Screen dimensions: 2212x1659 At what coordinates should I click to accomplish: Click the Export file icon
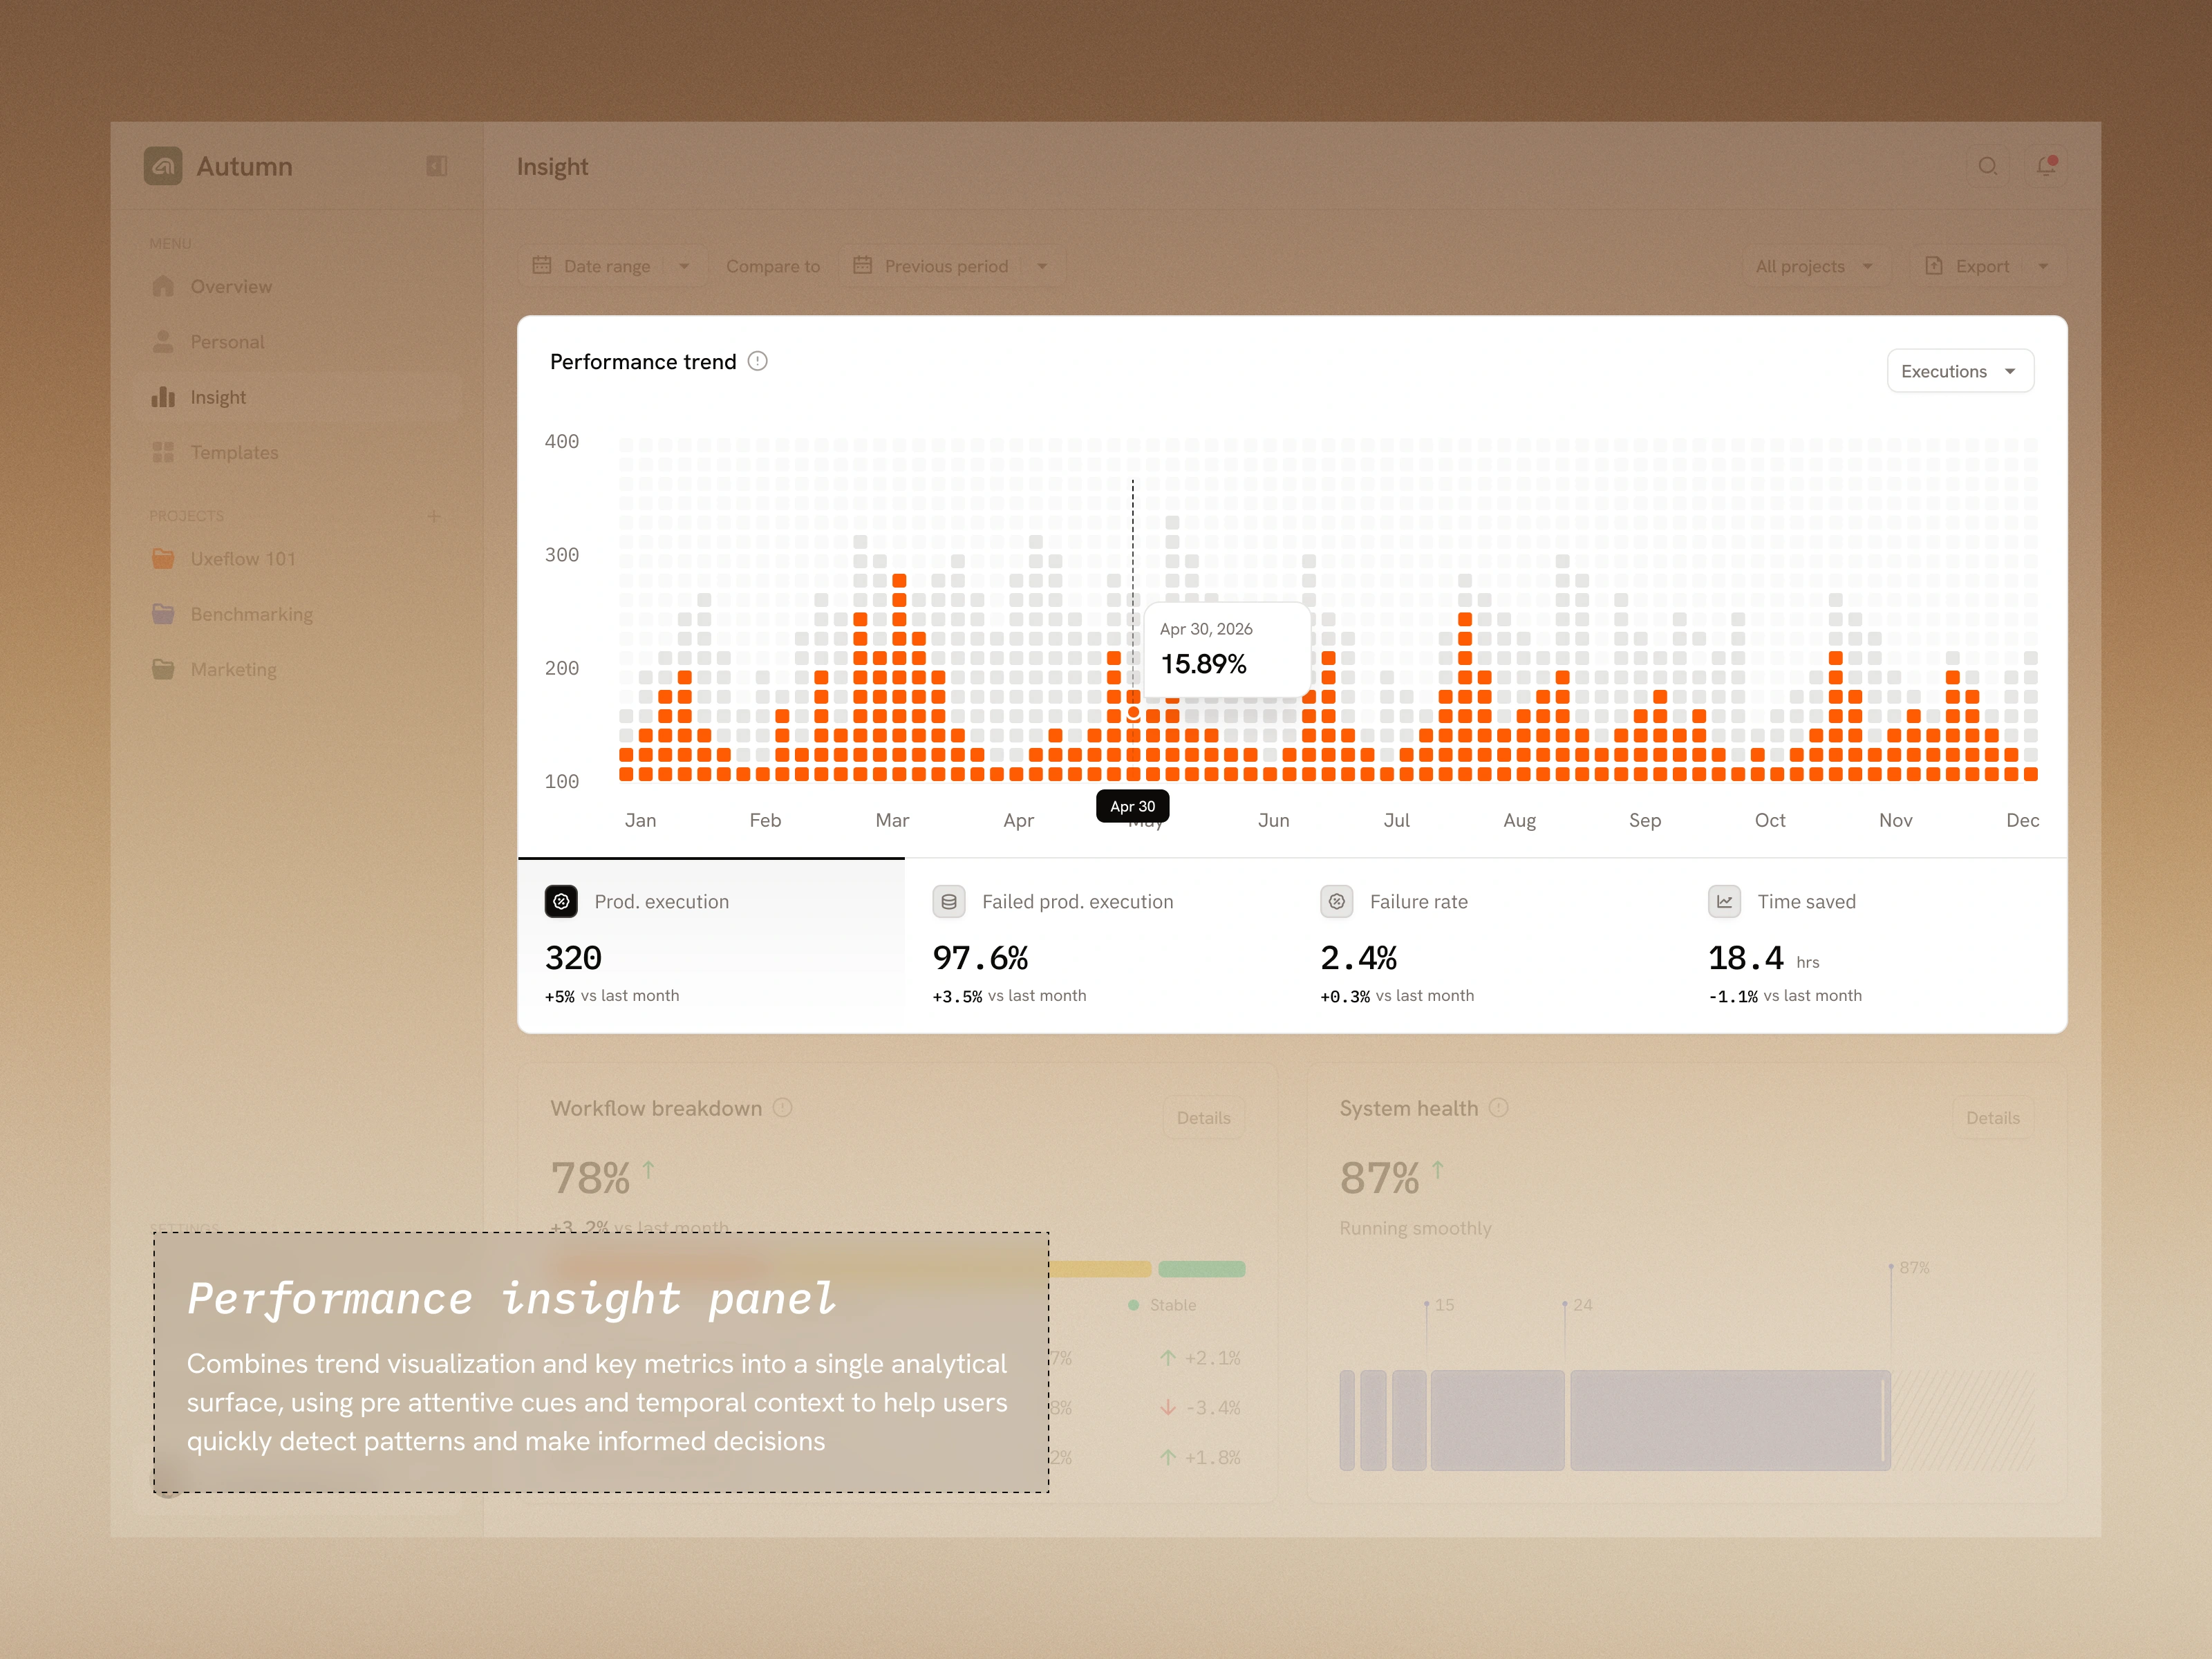(x=1934, y=266)
